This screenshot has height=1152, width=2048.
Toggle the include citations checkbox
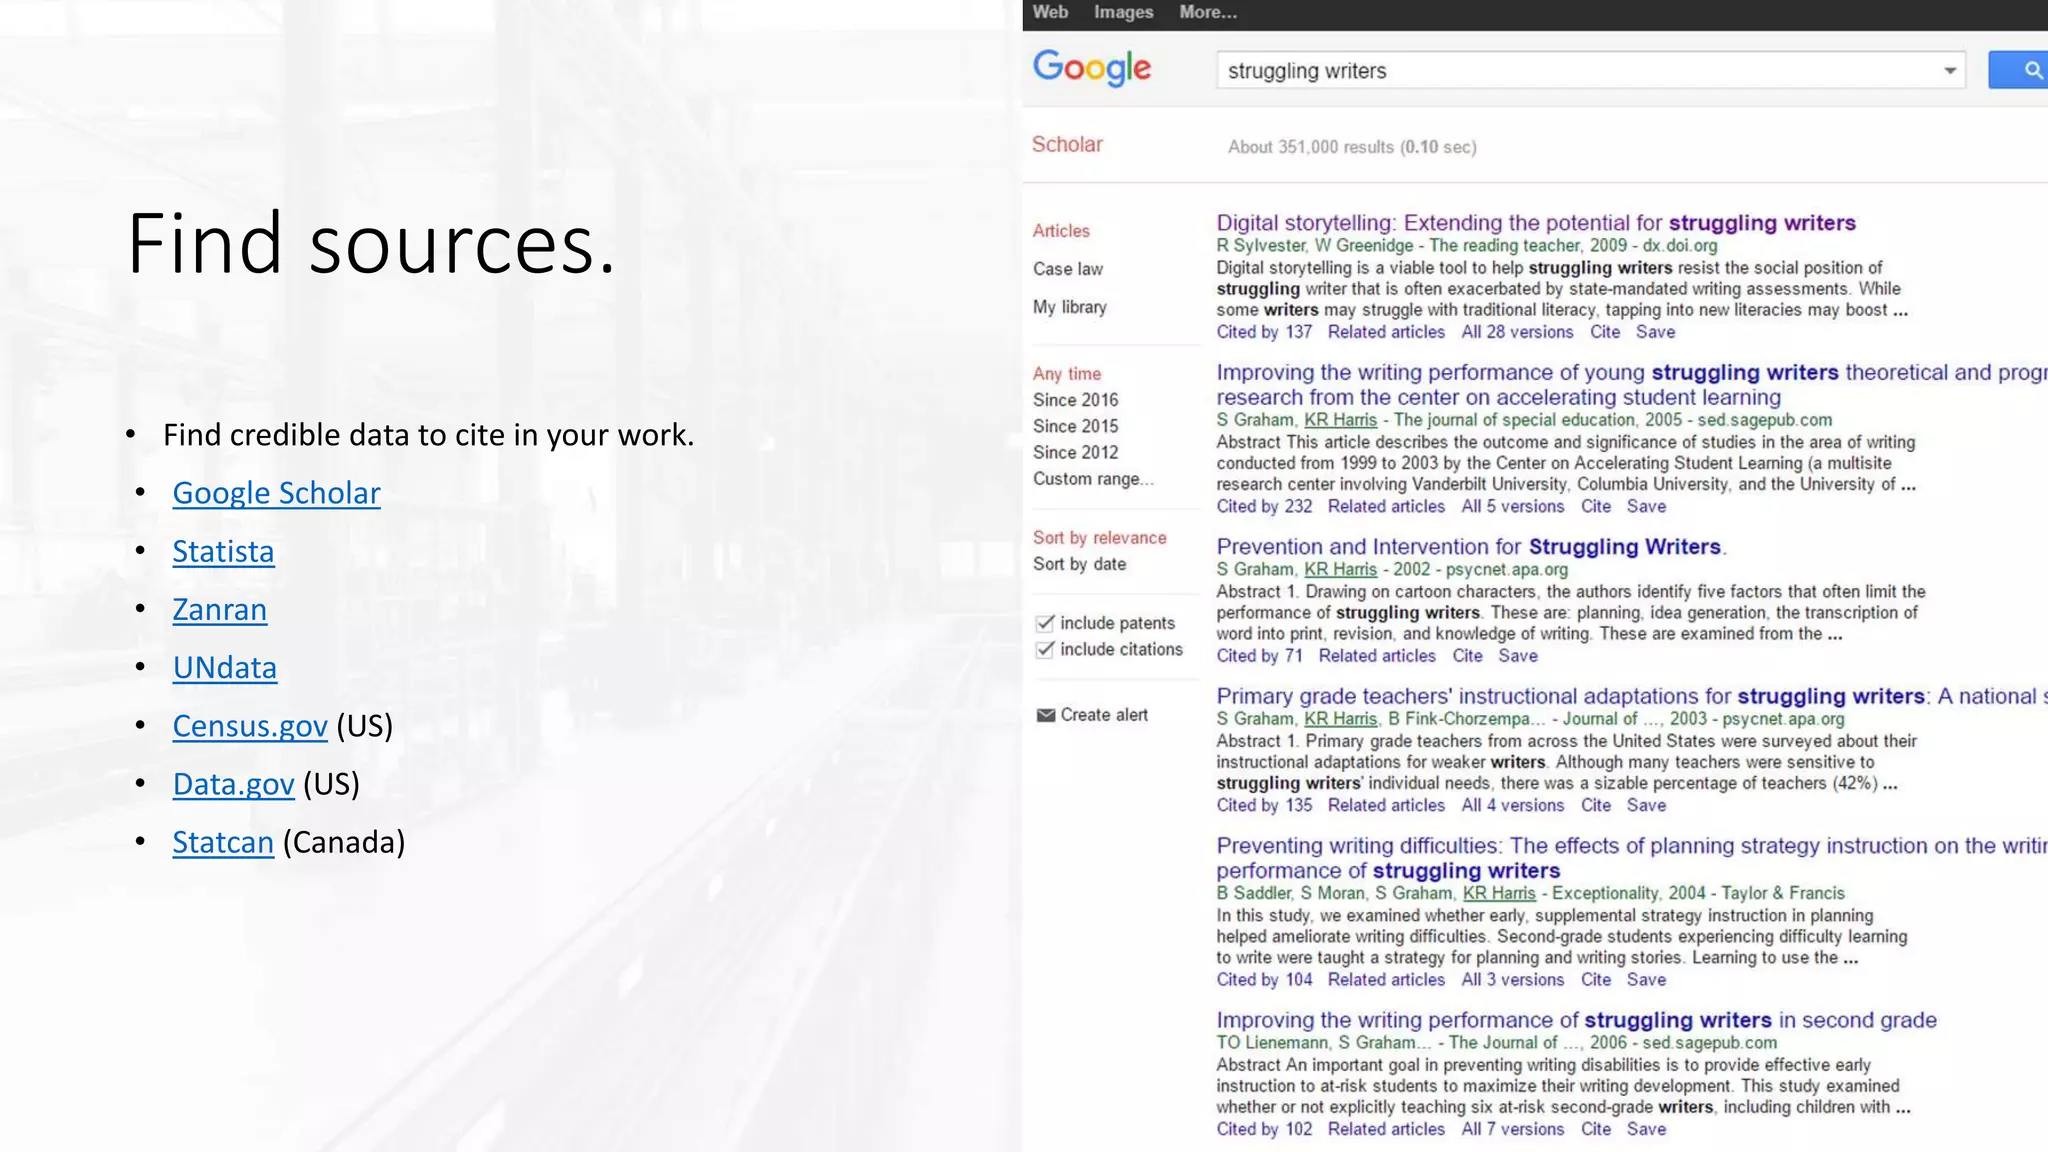[x=1045, y=649]
